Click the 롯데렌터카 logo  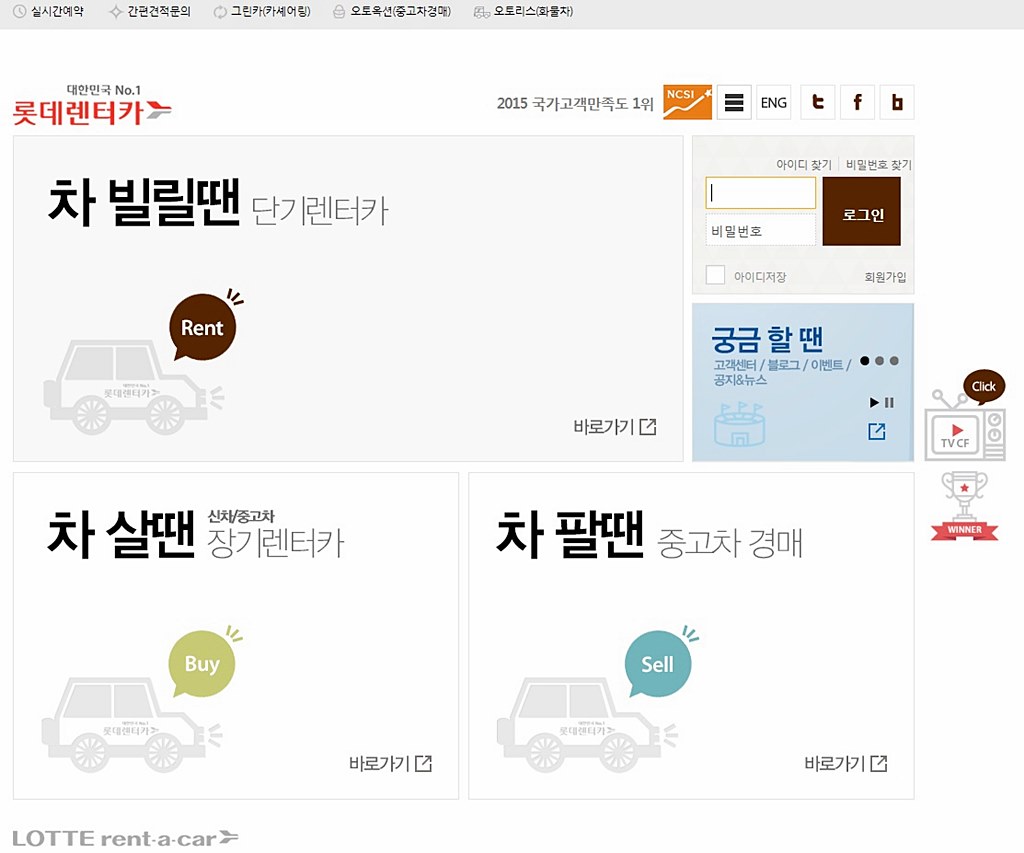[x=92, y=105]
